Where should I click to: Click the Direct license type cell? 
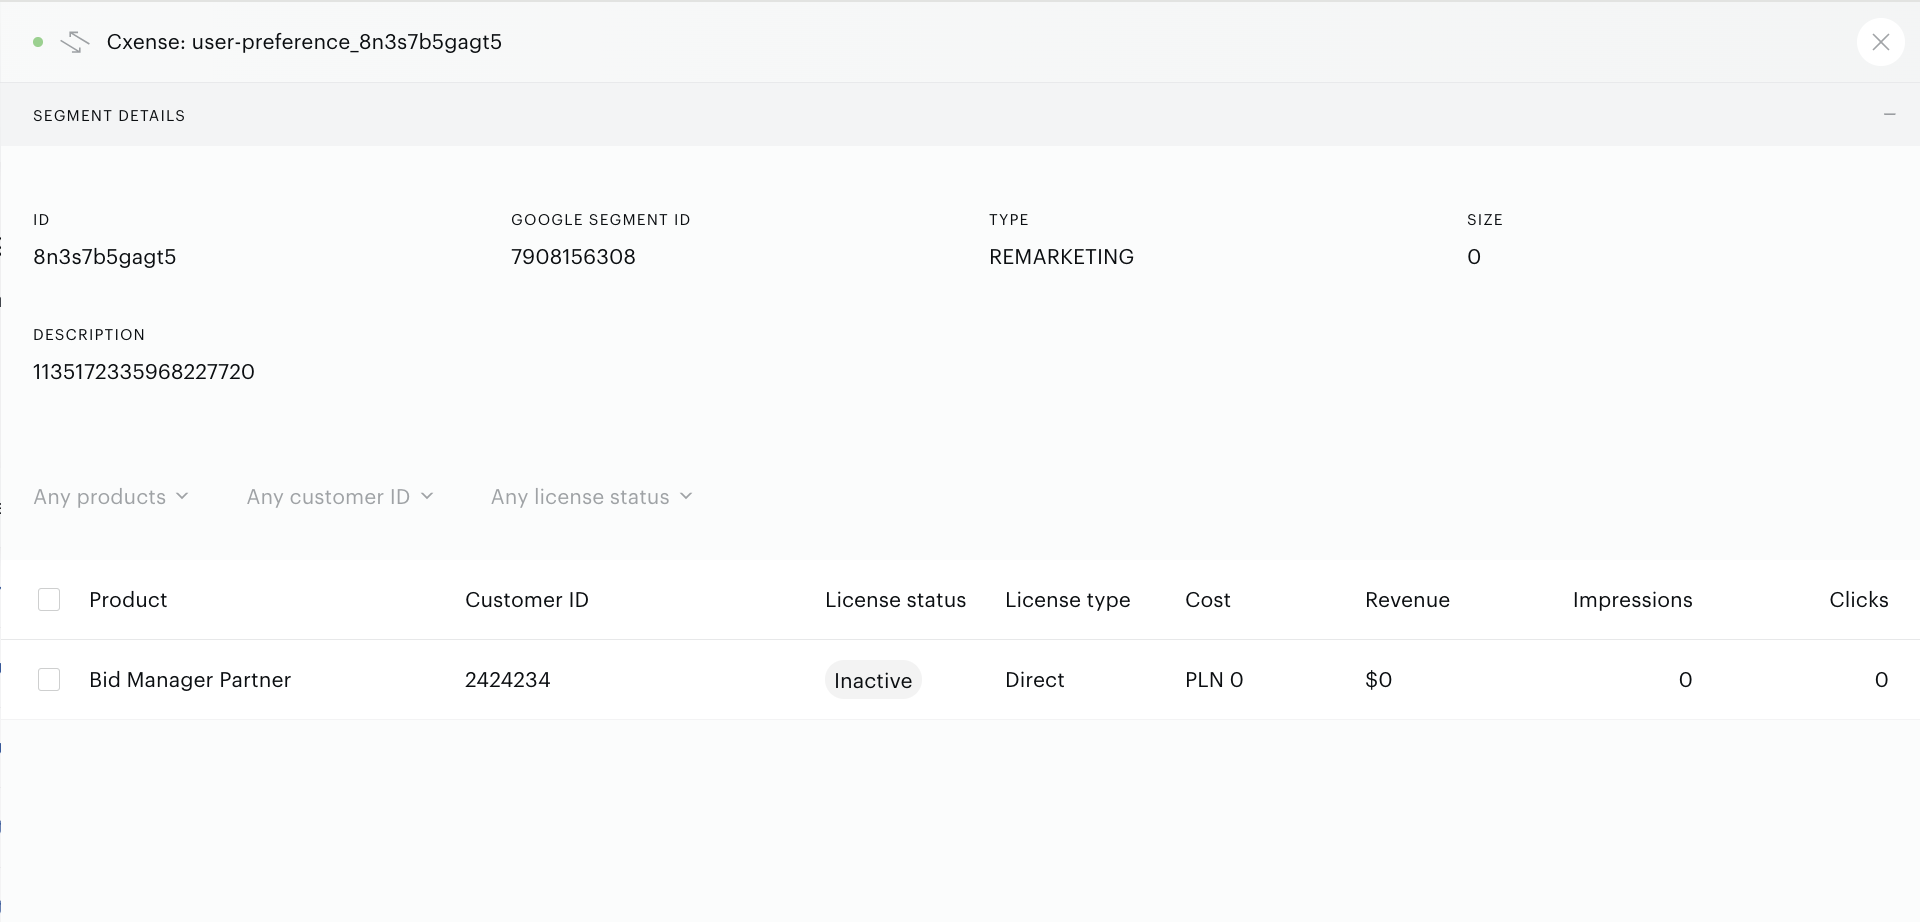click(1034, 680)
